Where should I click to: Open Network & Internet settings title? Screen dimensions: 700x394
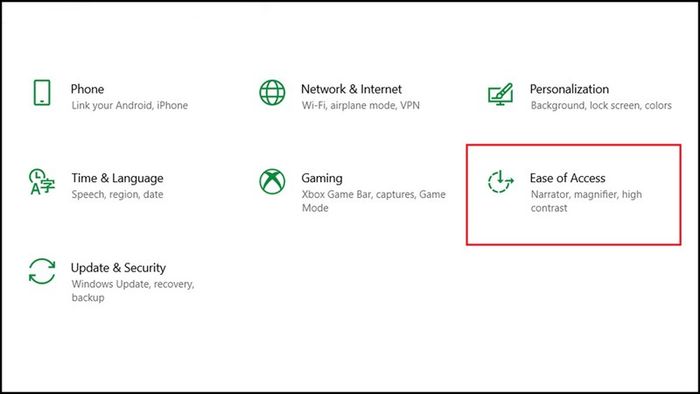click(351, 89)
